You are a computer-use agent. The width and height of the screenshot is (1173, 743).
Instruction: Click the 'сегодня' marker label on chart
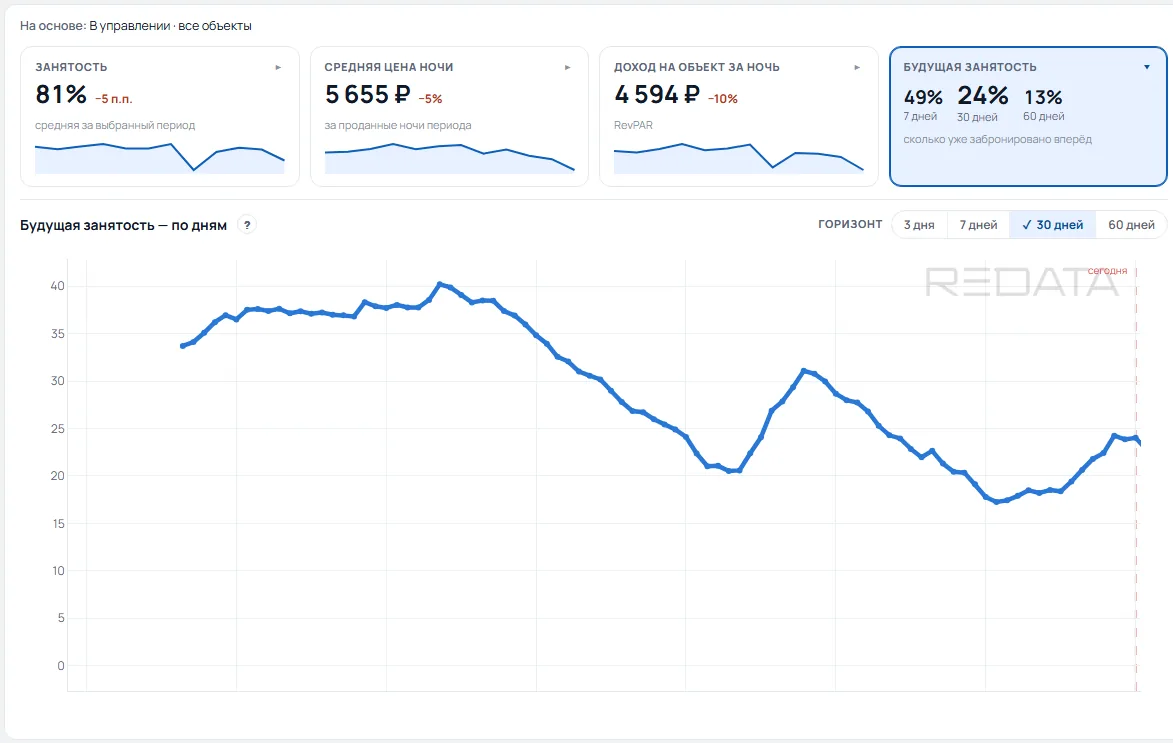[x=1107, y=271]
